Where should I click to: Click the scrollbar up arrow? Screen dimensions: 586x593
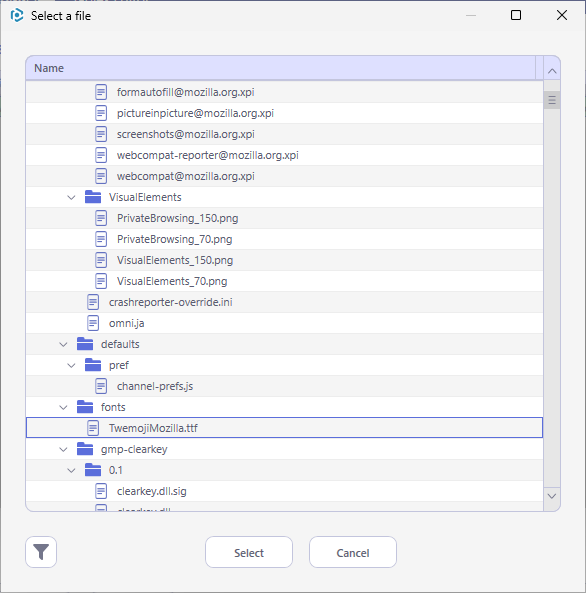[x=552, y=71]
